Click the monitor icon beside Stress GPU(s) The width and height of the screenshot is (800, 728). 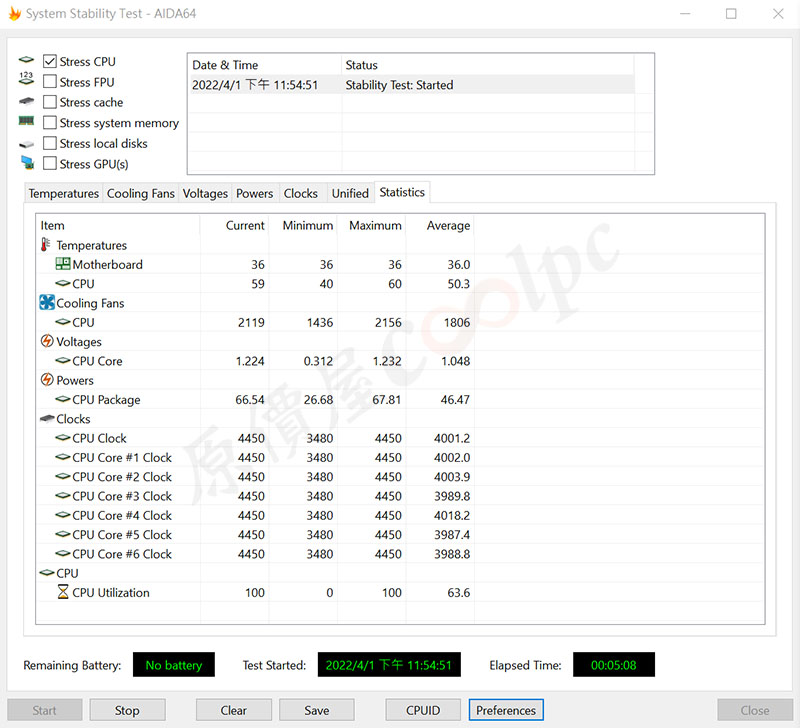pos(28,163)
